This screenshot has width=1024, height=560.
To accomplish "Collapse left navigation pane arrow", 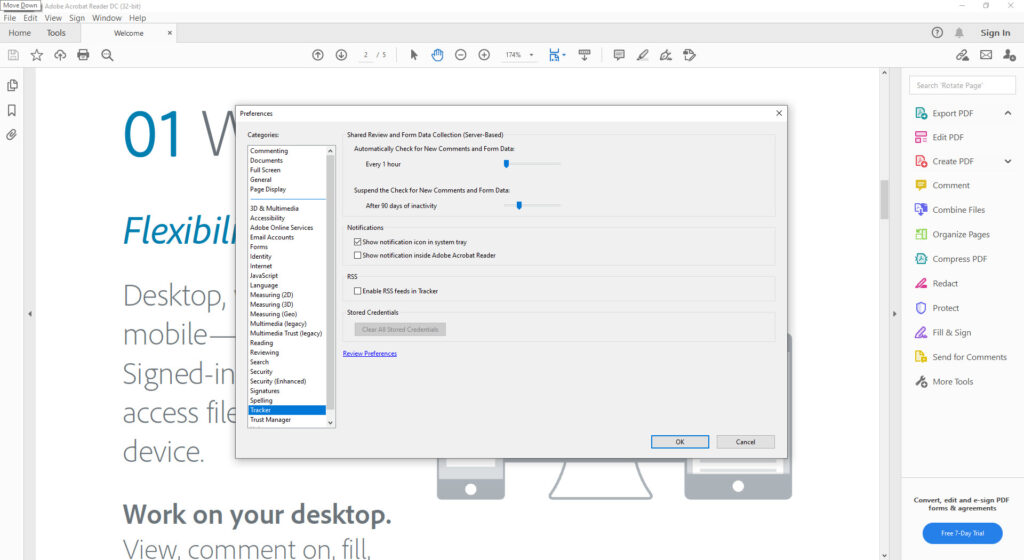I will click(x=30, y=314).
